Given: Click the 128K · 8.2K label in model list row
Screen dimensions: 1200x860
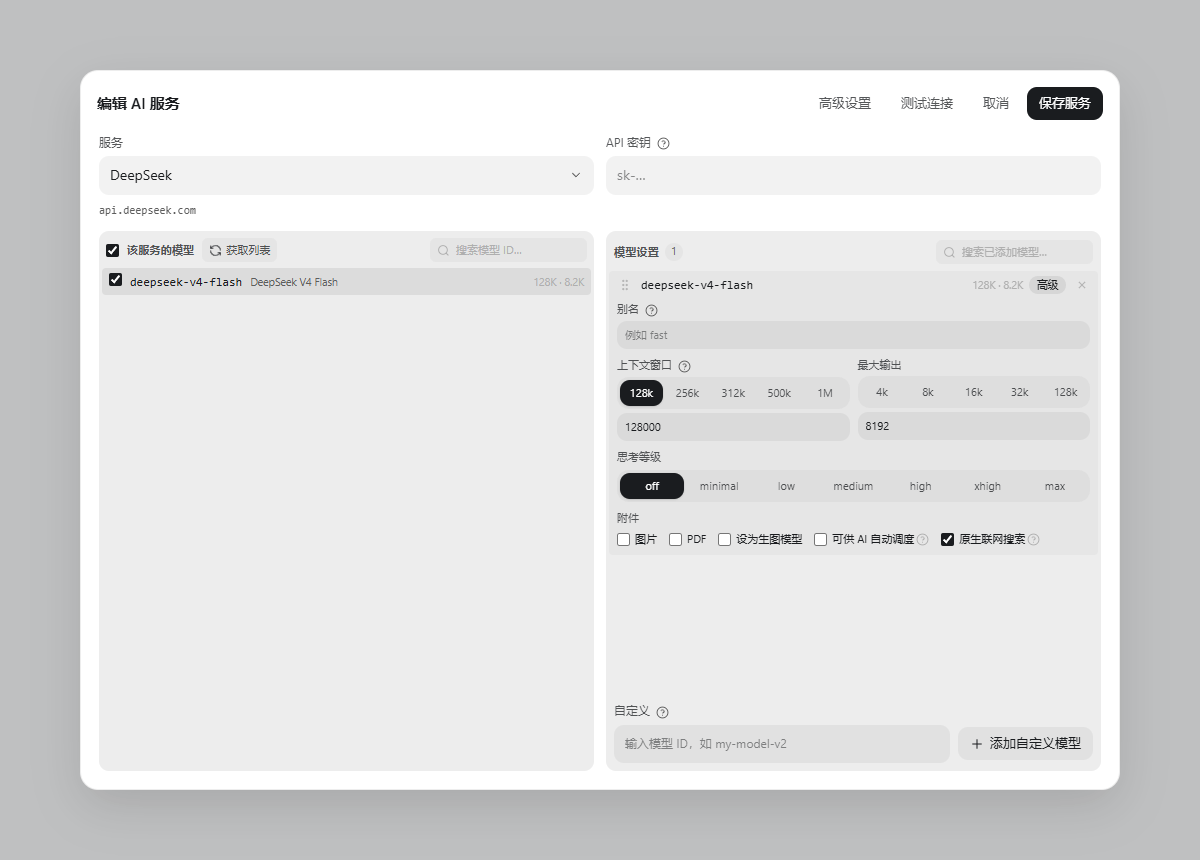Looking at the screenshot, I should 559,282.
